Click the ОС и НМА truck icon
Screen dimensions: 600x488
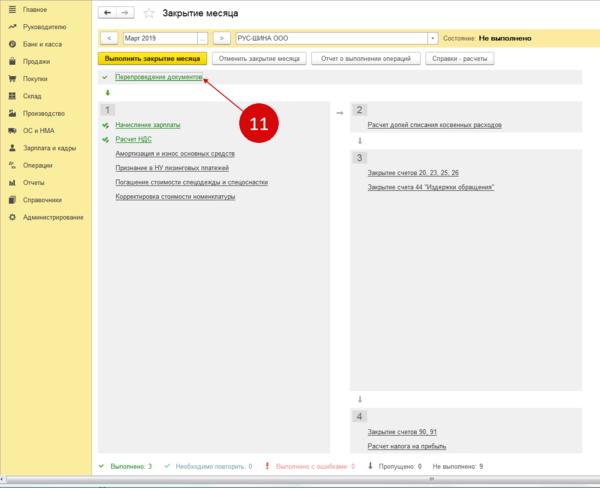(x=12, y=131)
